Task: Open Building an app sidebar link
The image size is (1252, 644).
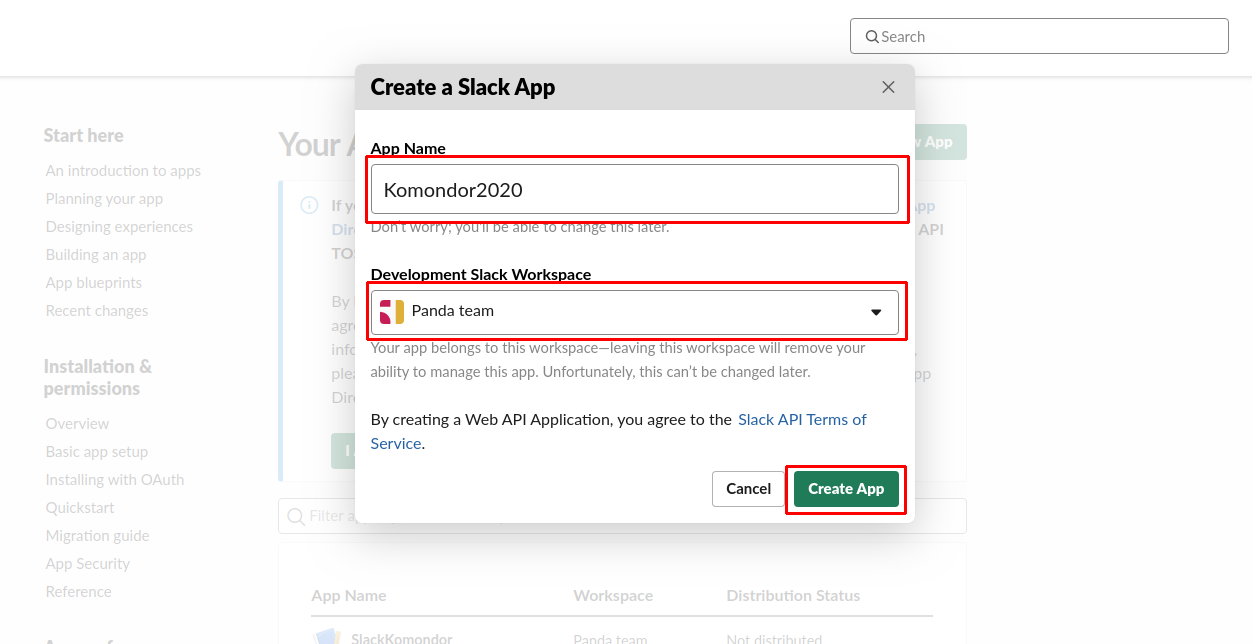Action: click(x=96, y=255)
